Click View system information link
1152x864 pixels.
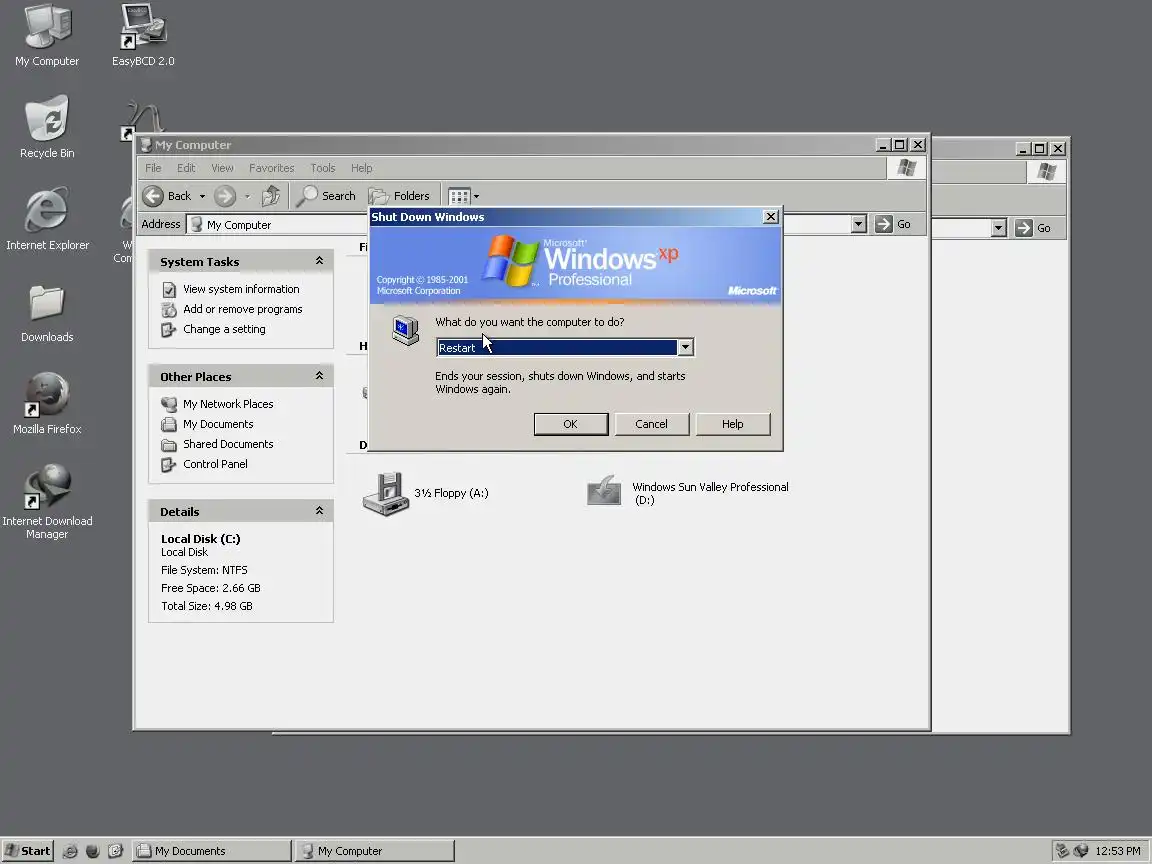(x=241, y=289)
